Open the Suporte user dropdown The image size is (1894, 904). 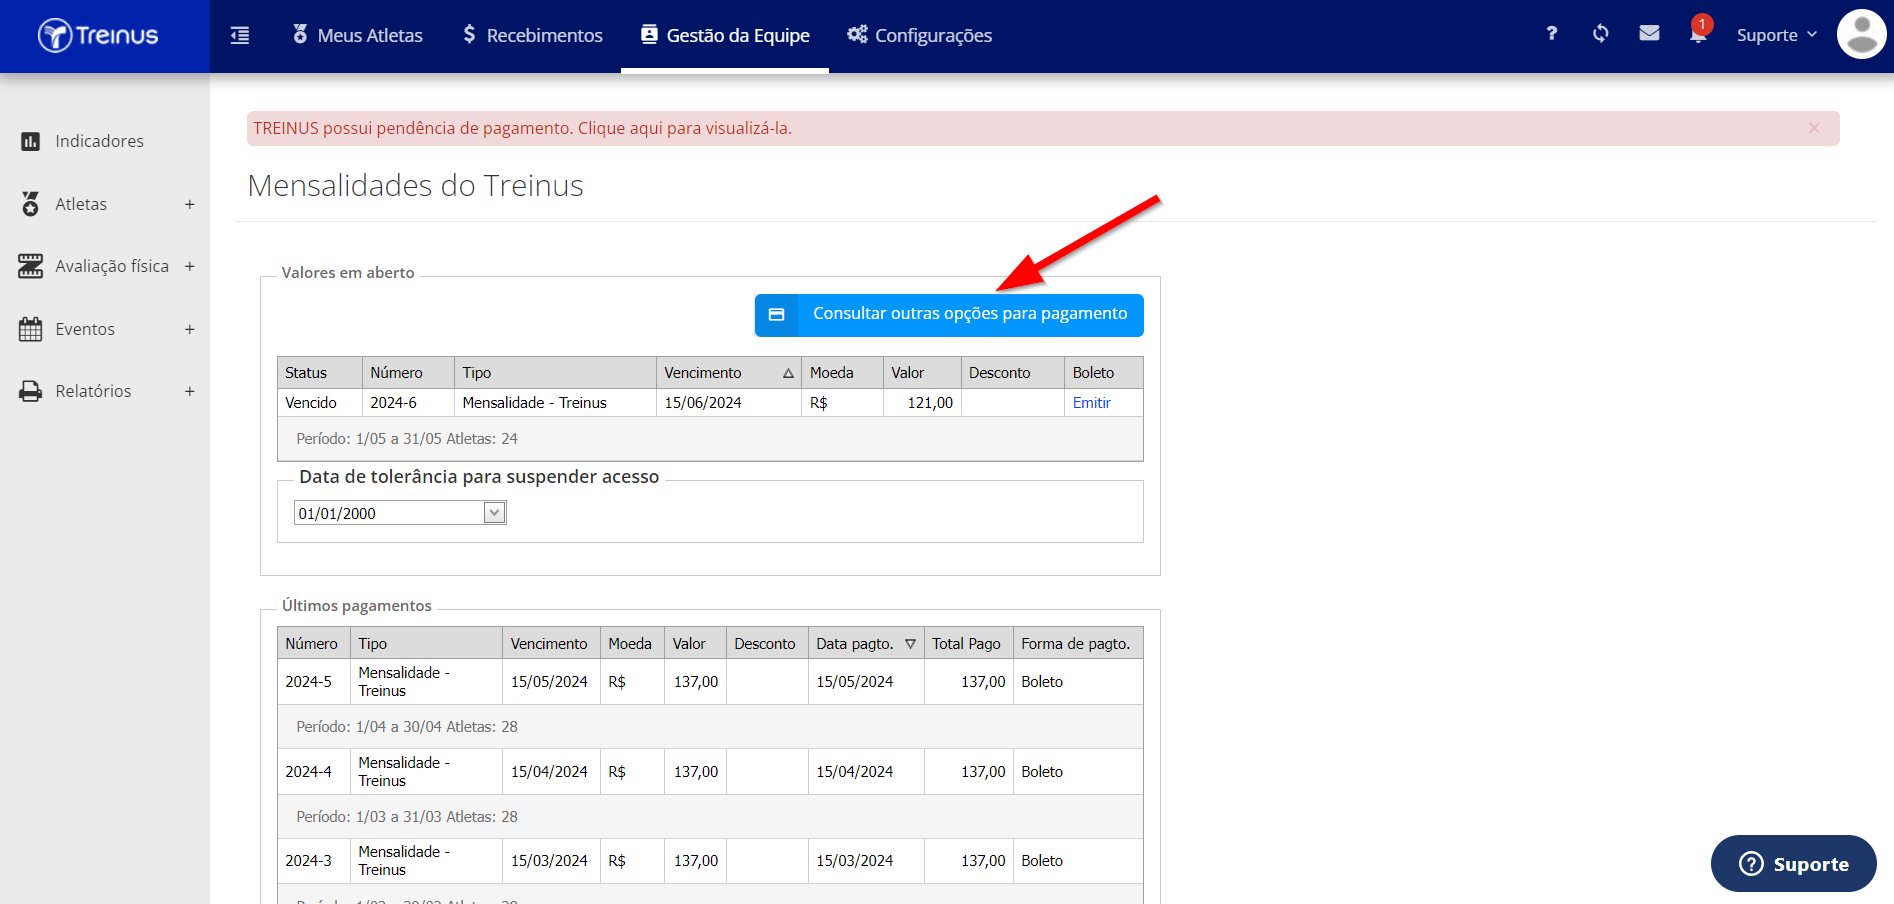[1777, 35]
